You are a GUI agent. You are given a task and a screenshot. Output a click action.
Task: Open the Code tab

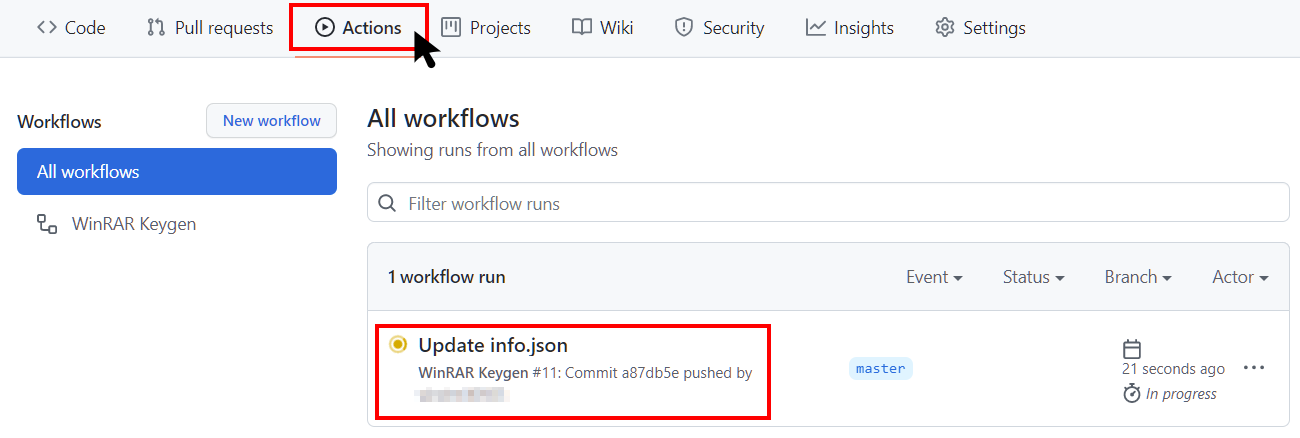(x=71, y=28)
